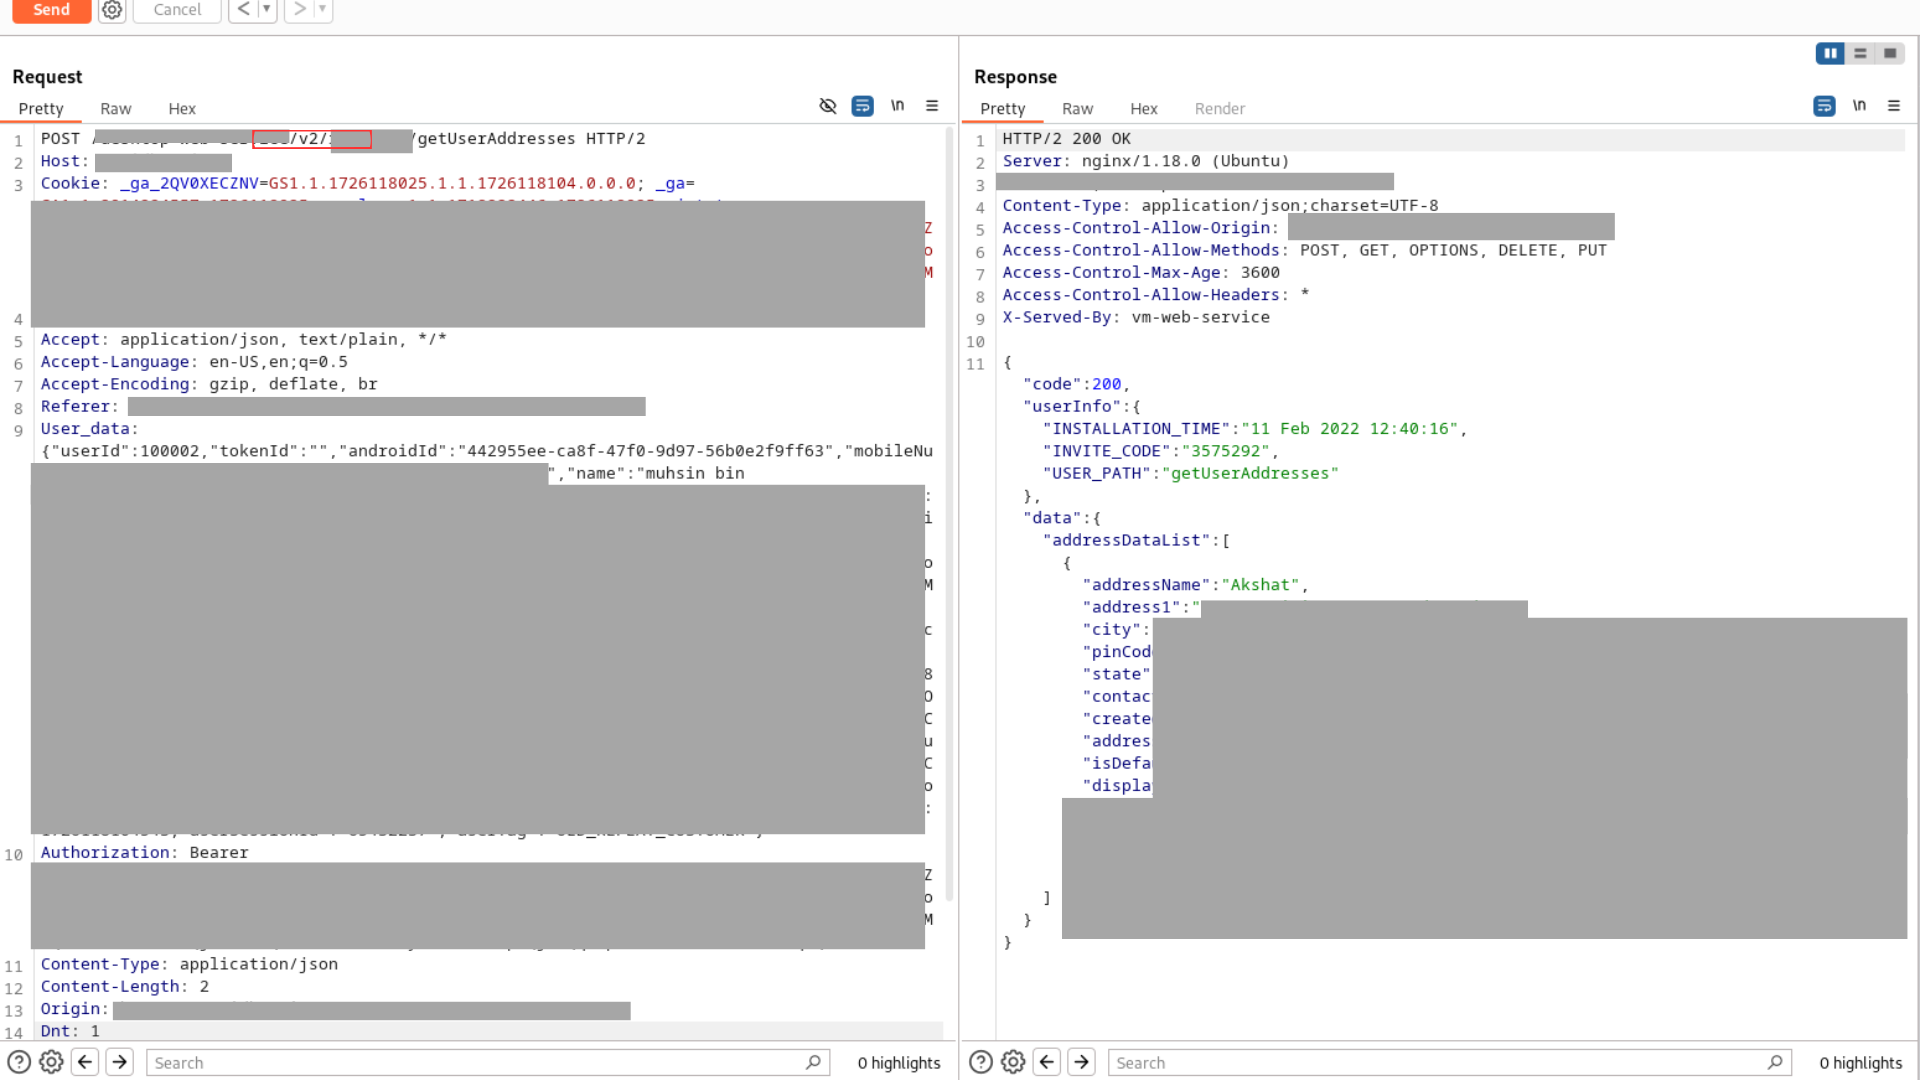Open Response panel hamburger menu
The image size is (1920, 1080).
(x=1894, y=105)
